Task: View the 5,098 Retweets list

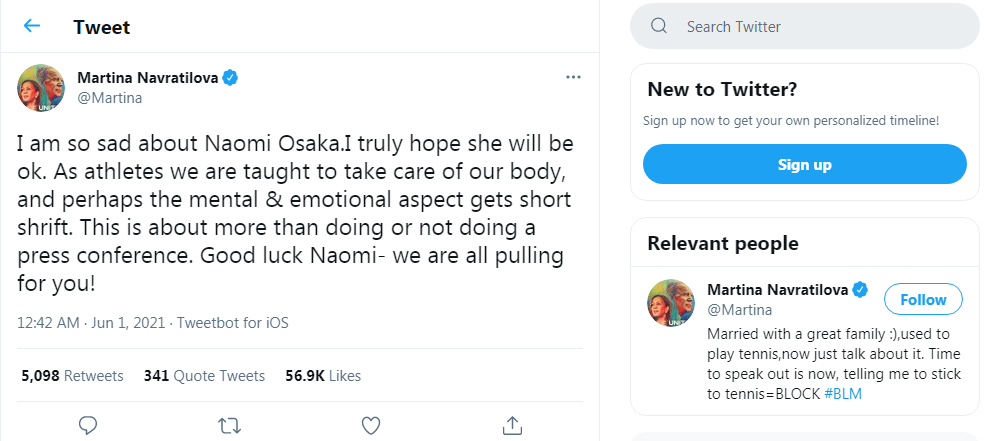Action: 72,376
